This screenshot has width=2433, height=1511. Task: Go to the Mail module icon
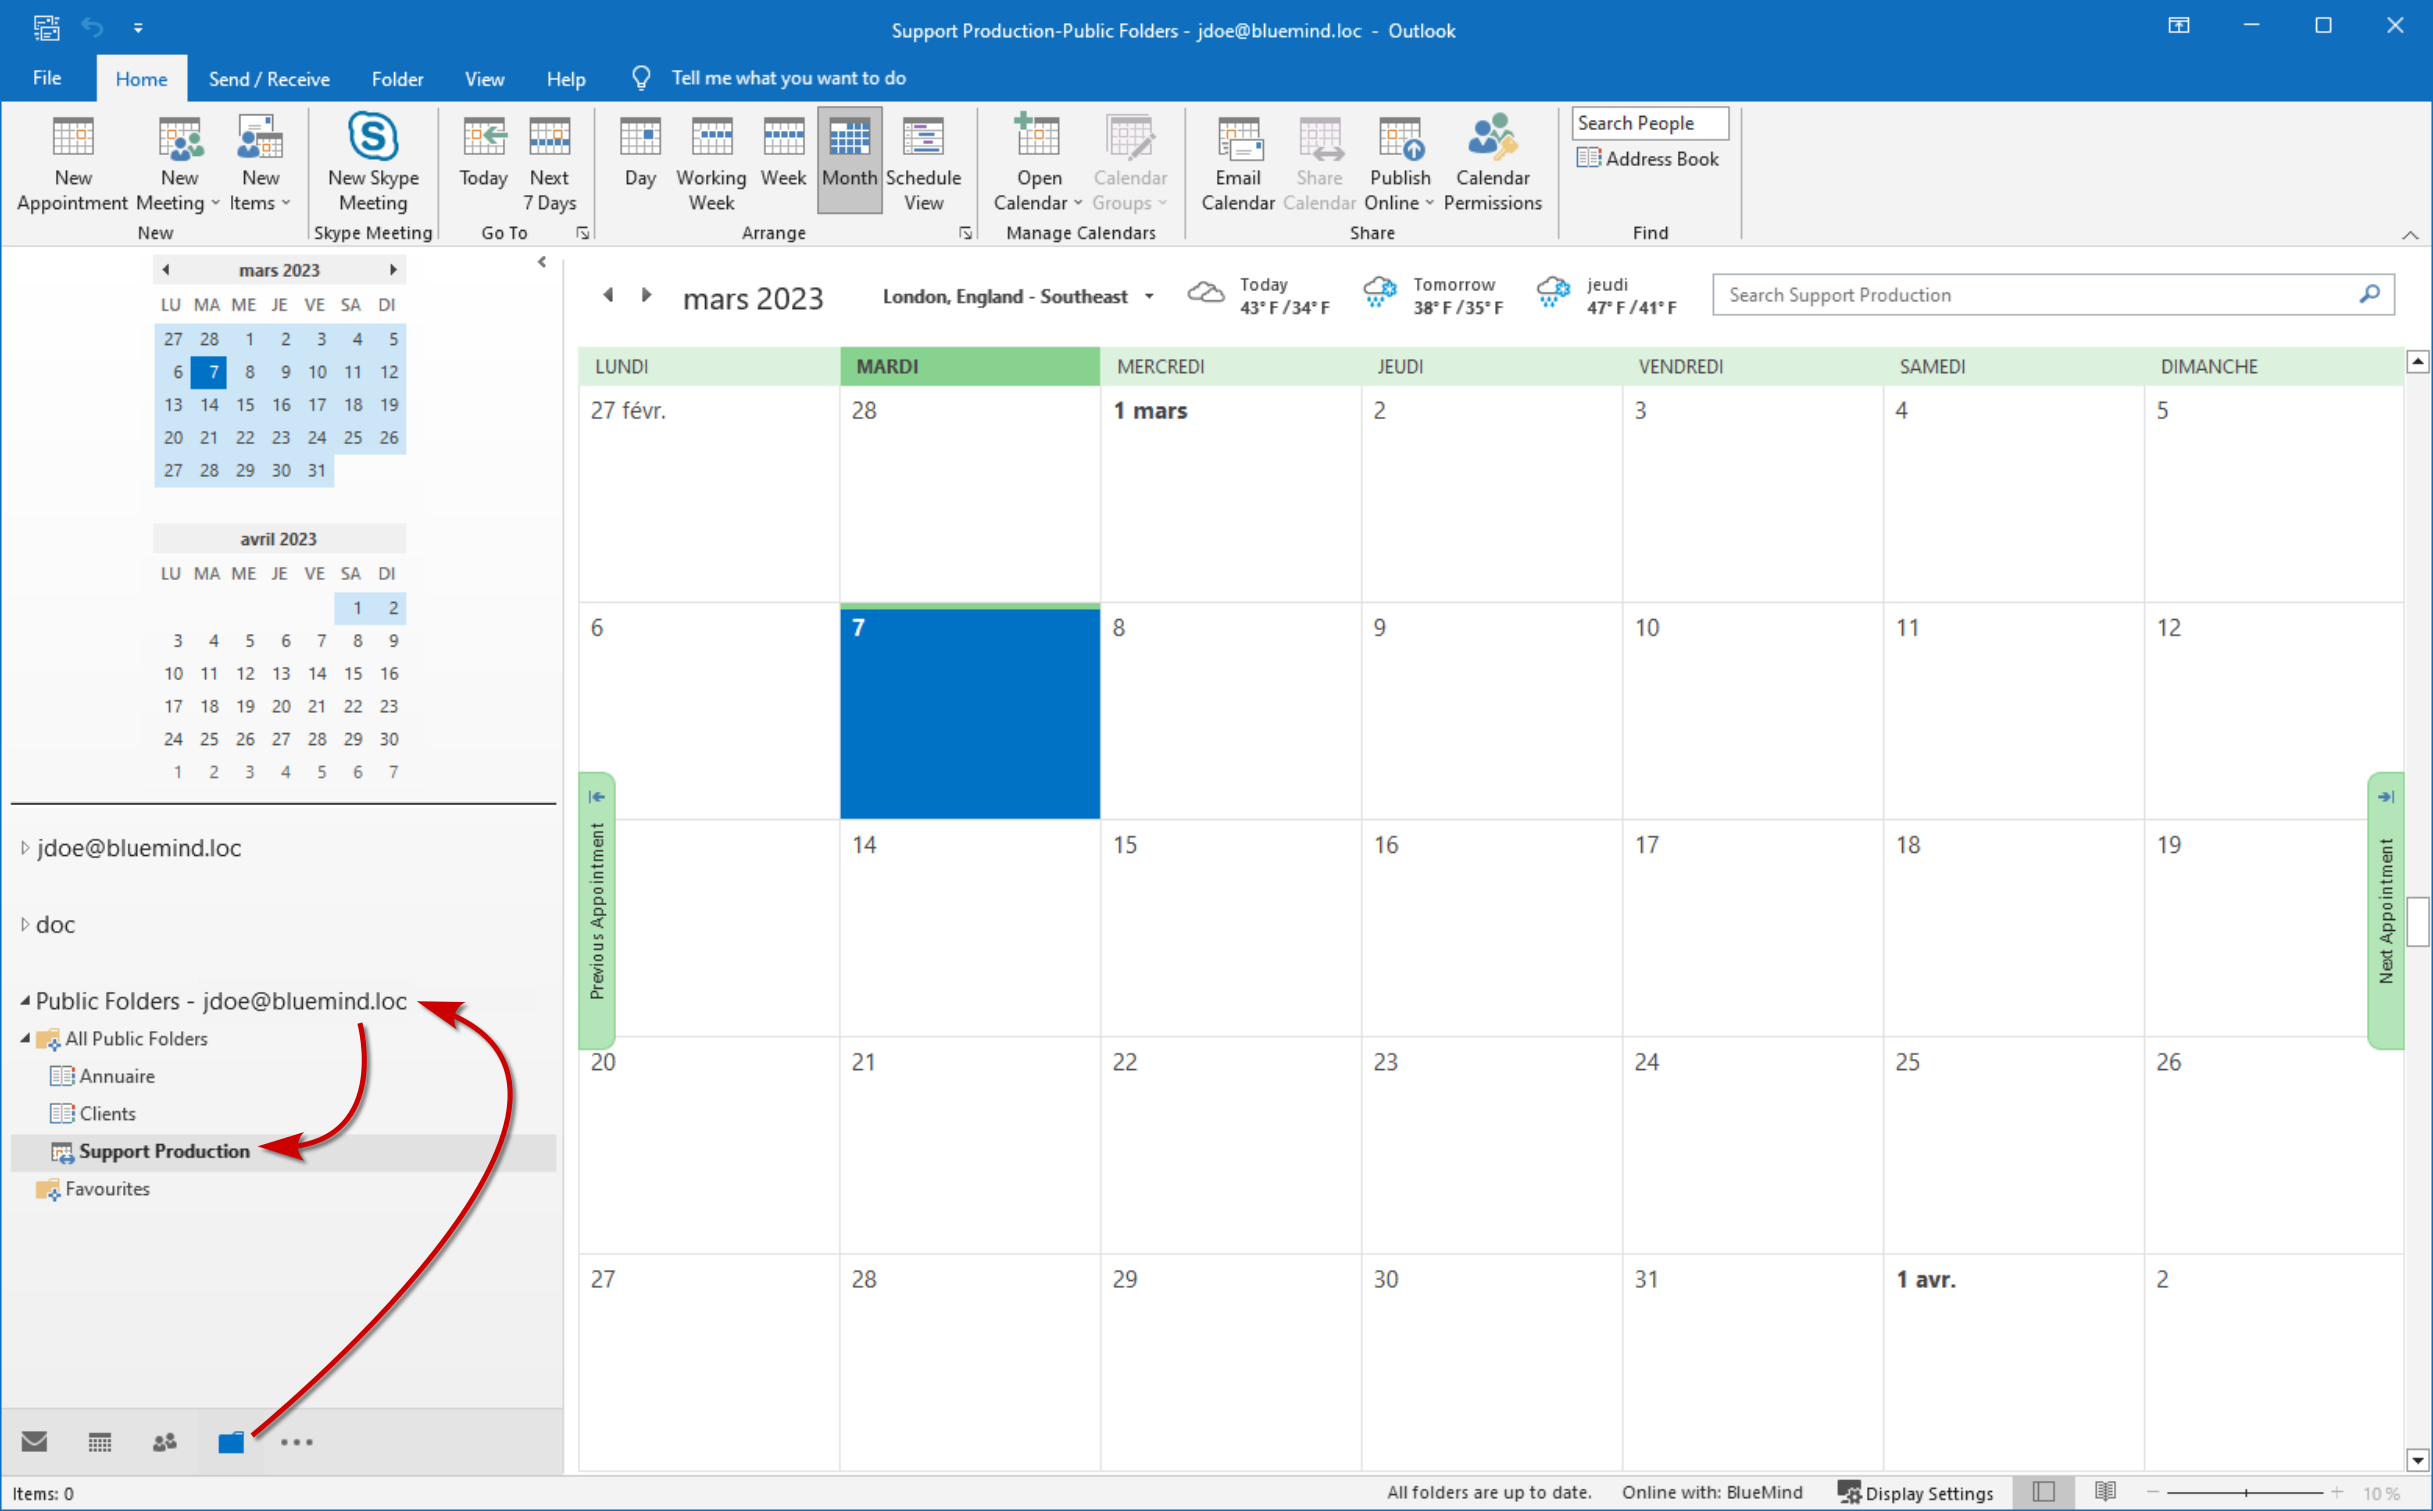coord(35,1441)
